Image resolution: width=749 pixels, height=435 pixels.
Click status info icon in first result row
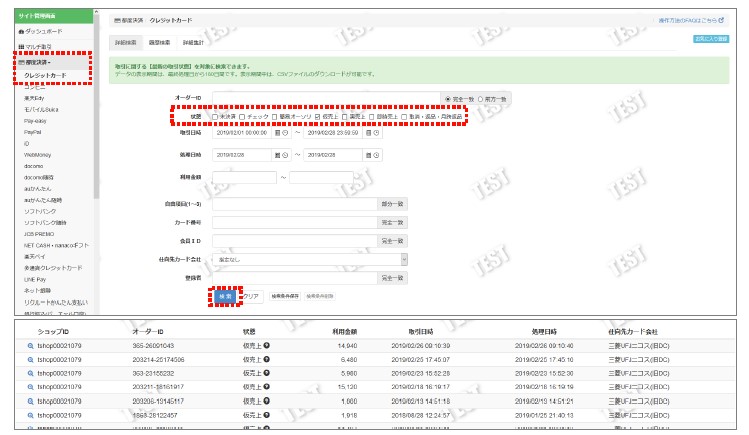tap(267, 344)
